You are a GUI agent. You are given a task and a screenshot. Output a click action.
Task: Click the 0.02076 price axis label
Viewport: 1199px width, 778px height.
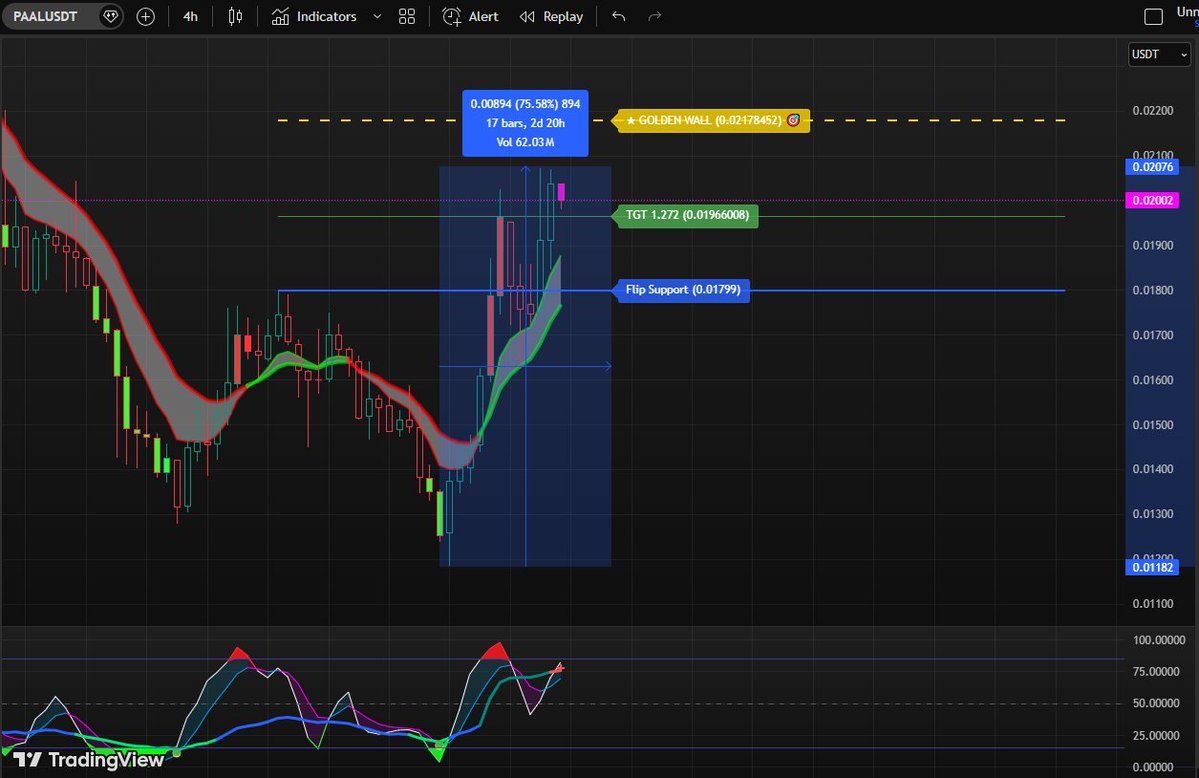coord(1152,167)
